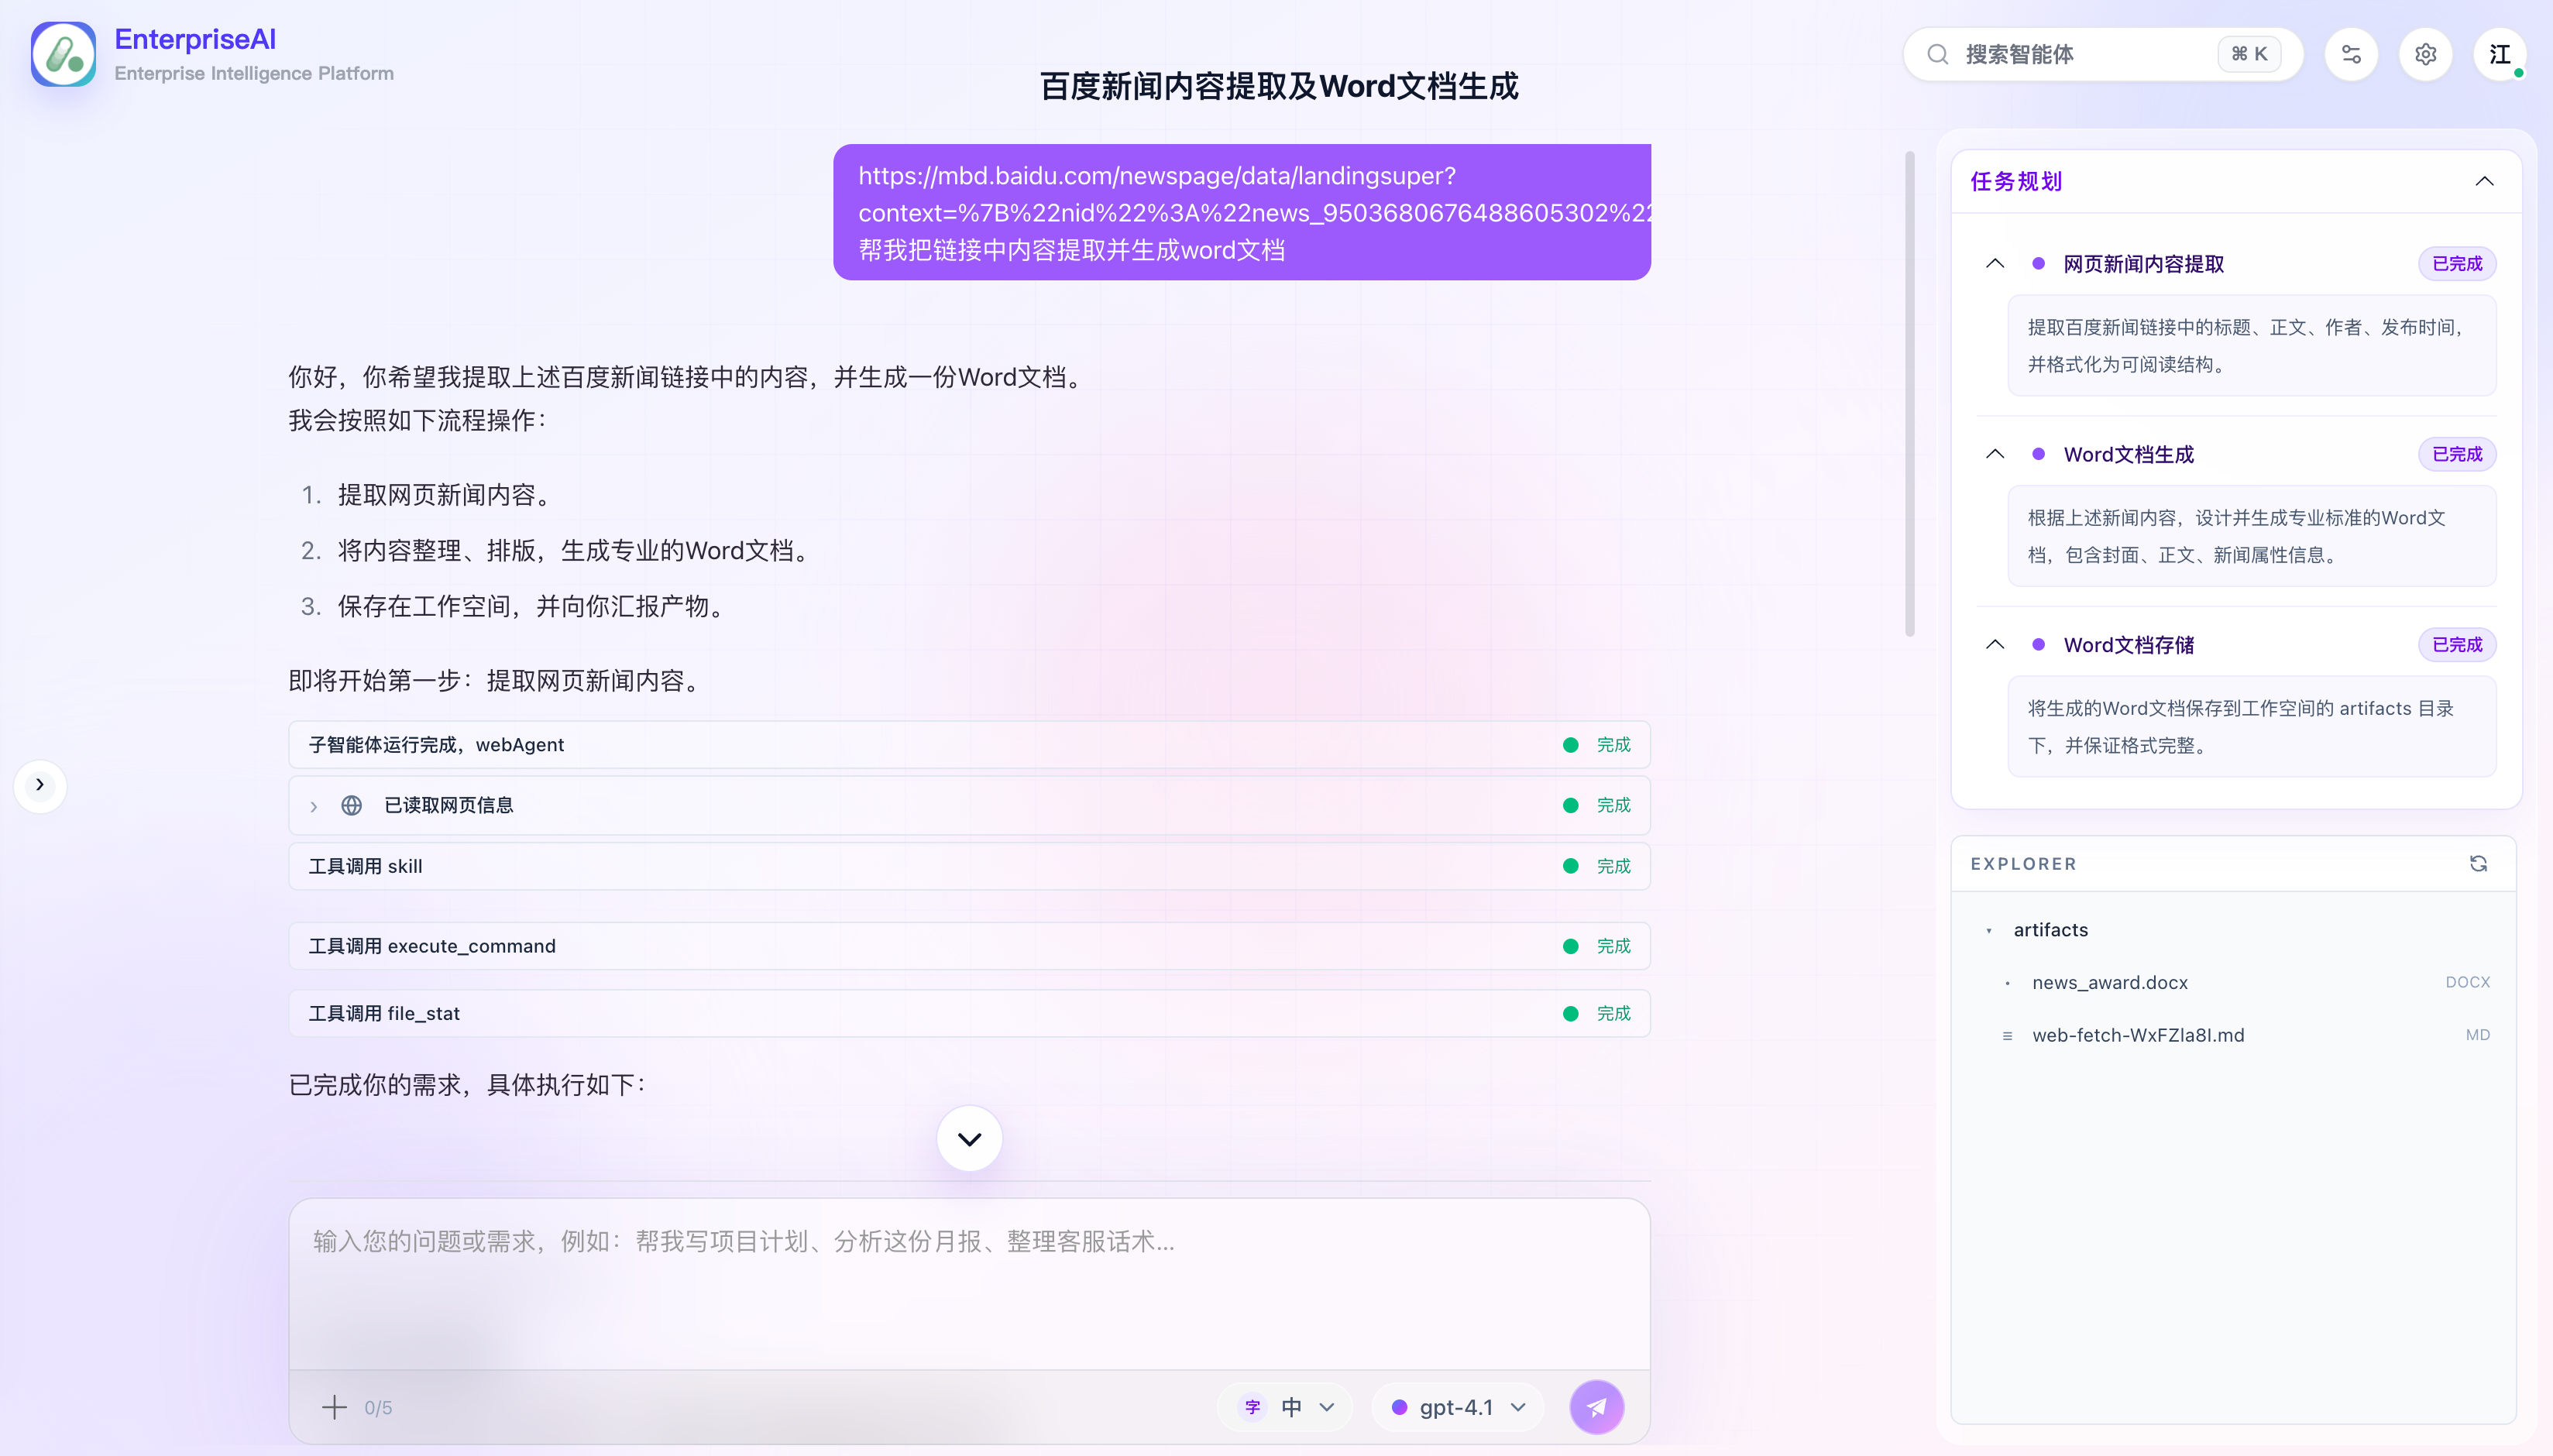
Task: Collapse the Word文档存储 task
Action: click(1995, 644)
